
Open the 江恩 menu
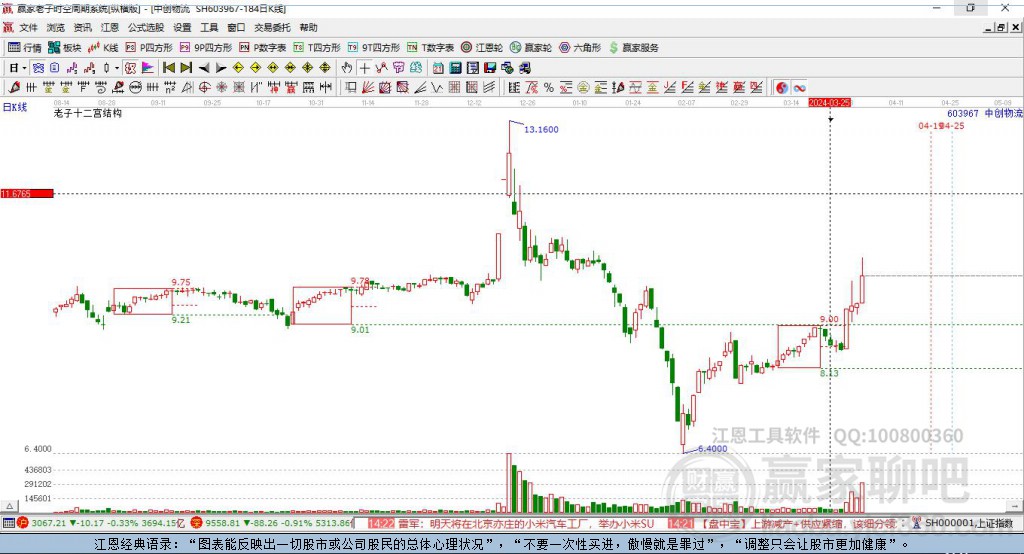[x=110, y=27]
